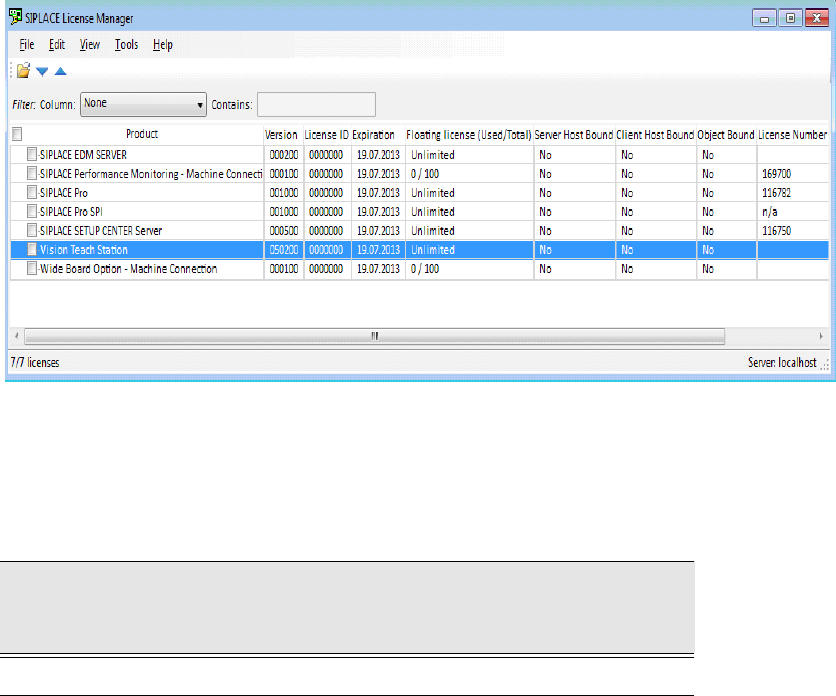Check the SIPLACE SETUP CENTER Server checkbox
This screenshot has height=696, width=836.
click(32, 230)
